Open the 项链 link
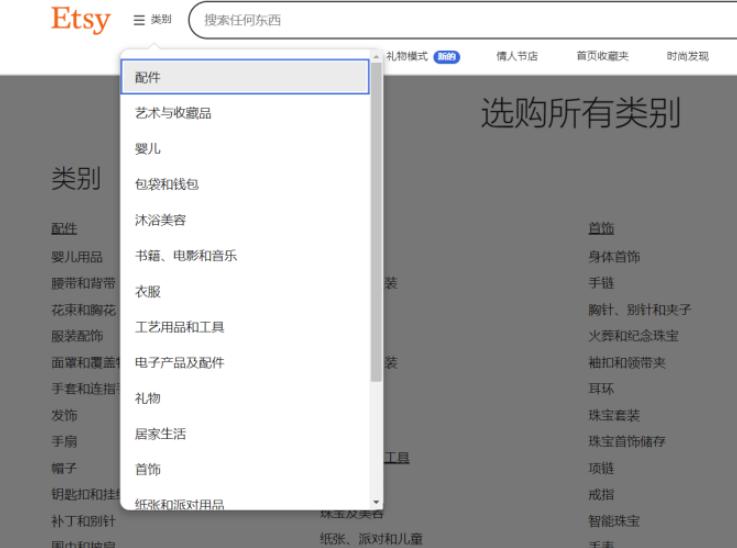The height and width of the screenshot is (548, 737). (x=601, y=468)
